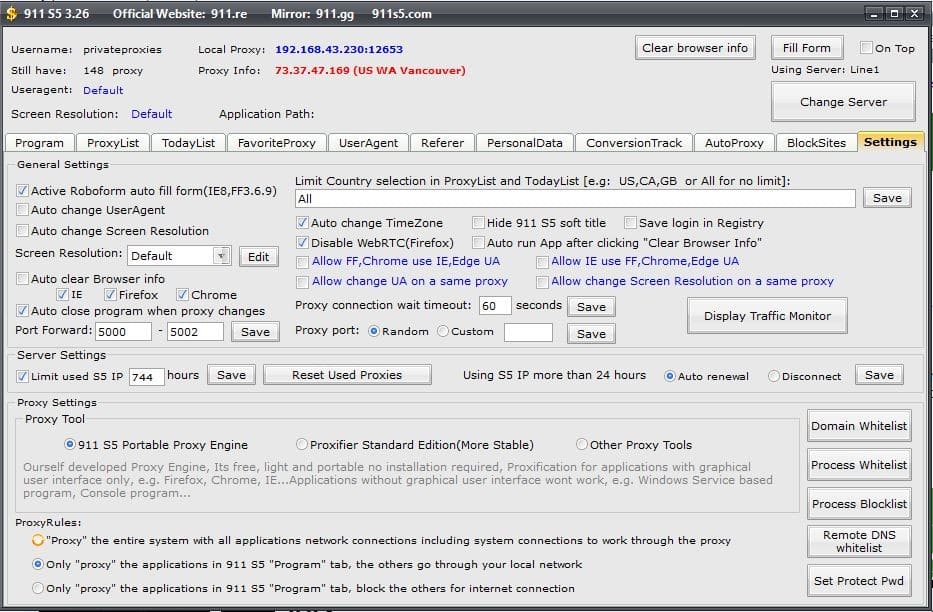Save the Port Forward range
This screenshot has width=933, height=612.
[x=255, y=332]
